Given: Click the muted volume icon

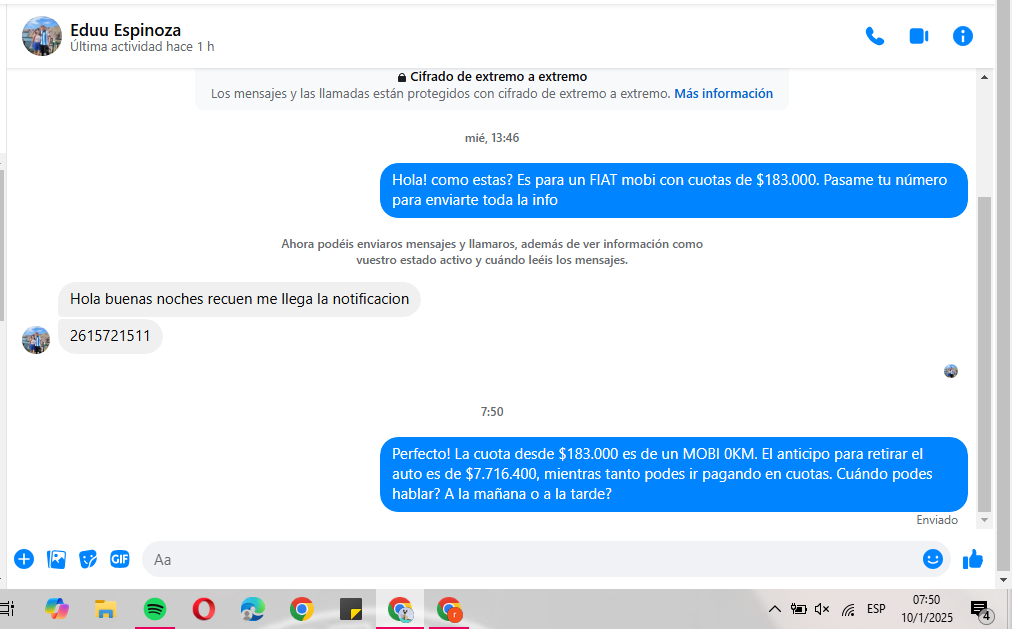Looking at the screenshot, I should click(x=822, y=609).
